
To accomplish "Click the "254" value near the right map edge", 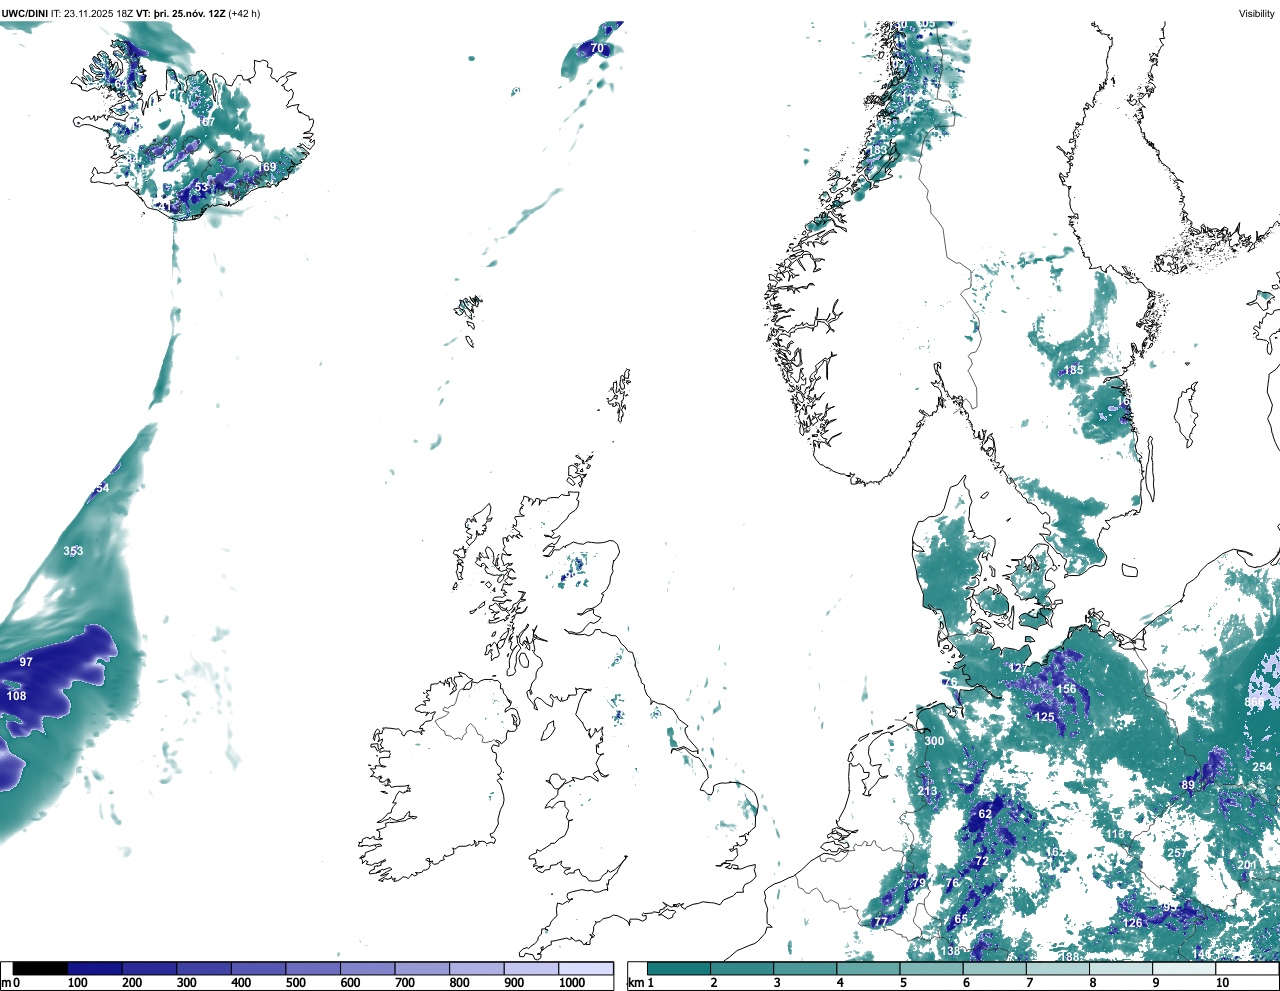I will (x=1262, y=767).
